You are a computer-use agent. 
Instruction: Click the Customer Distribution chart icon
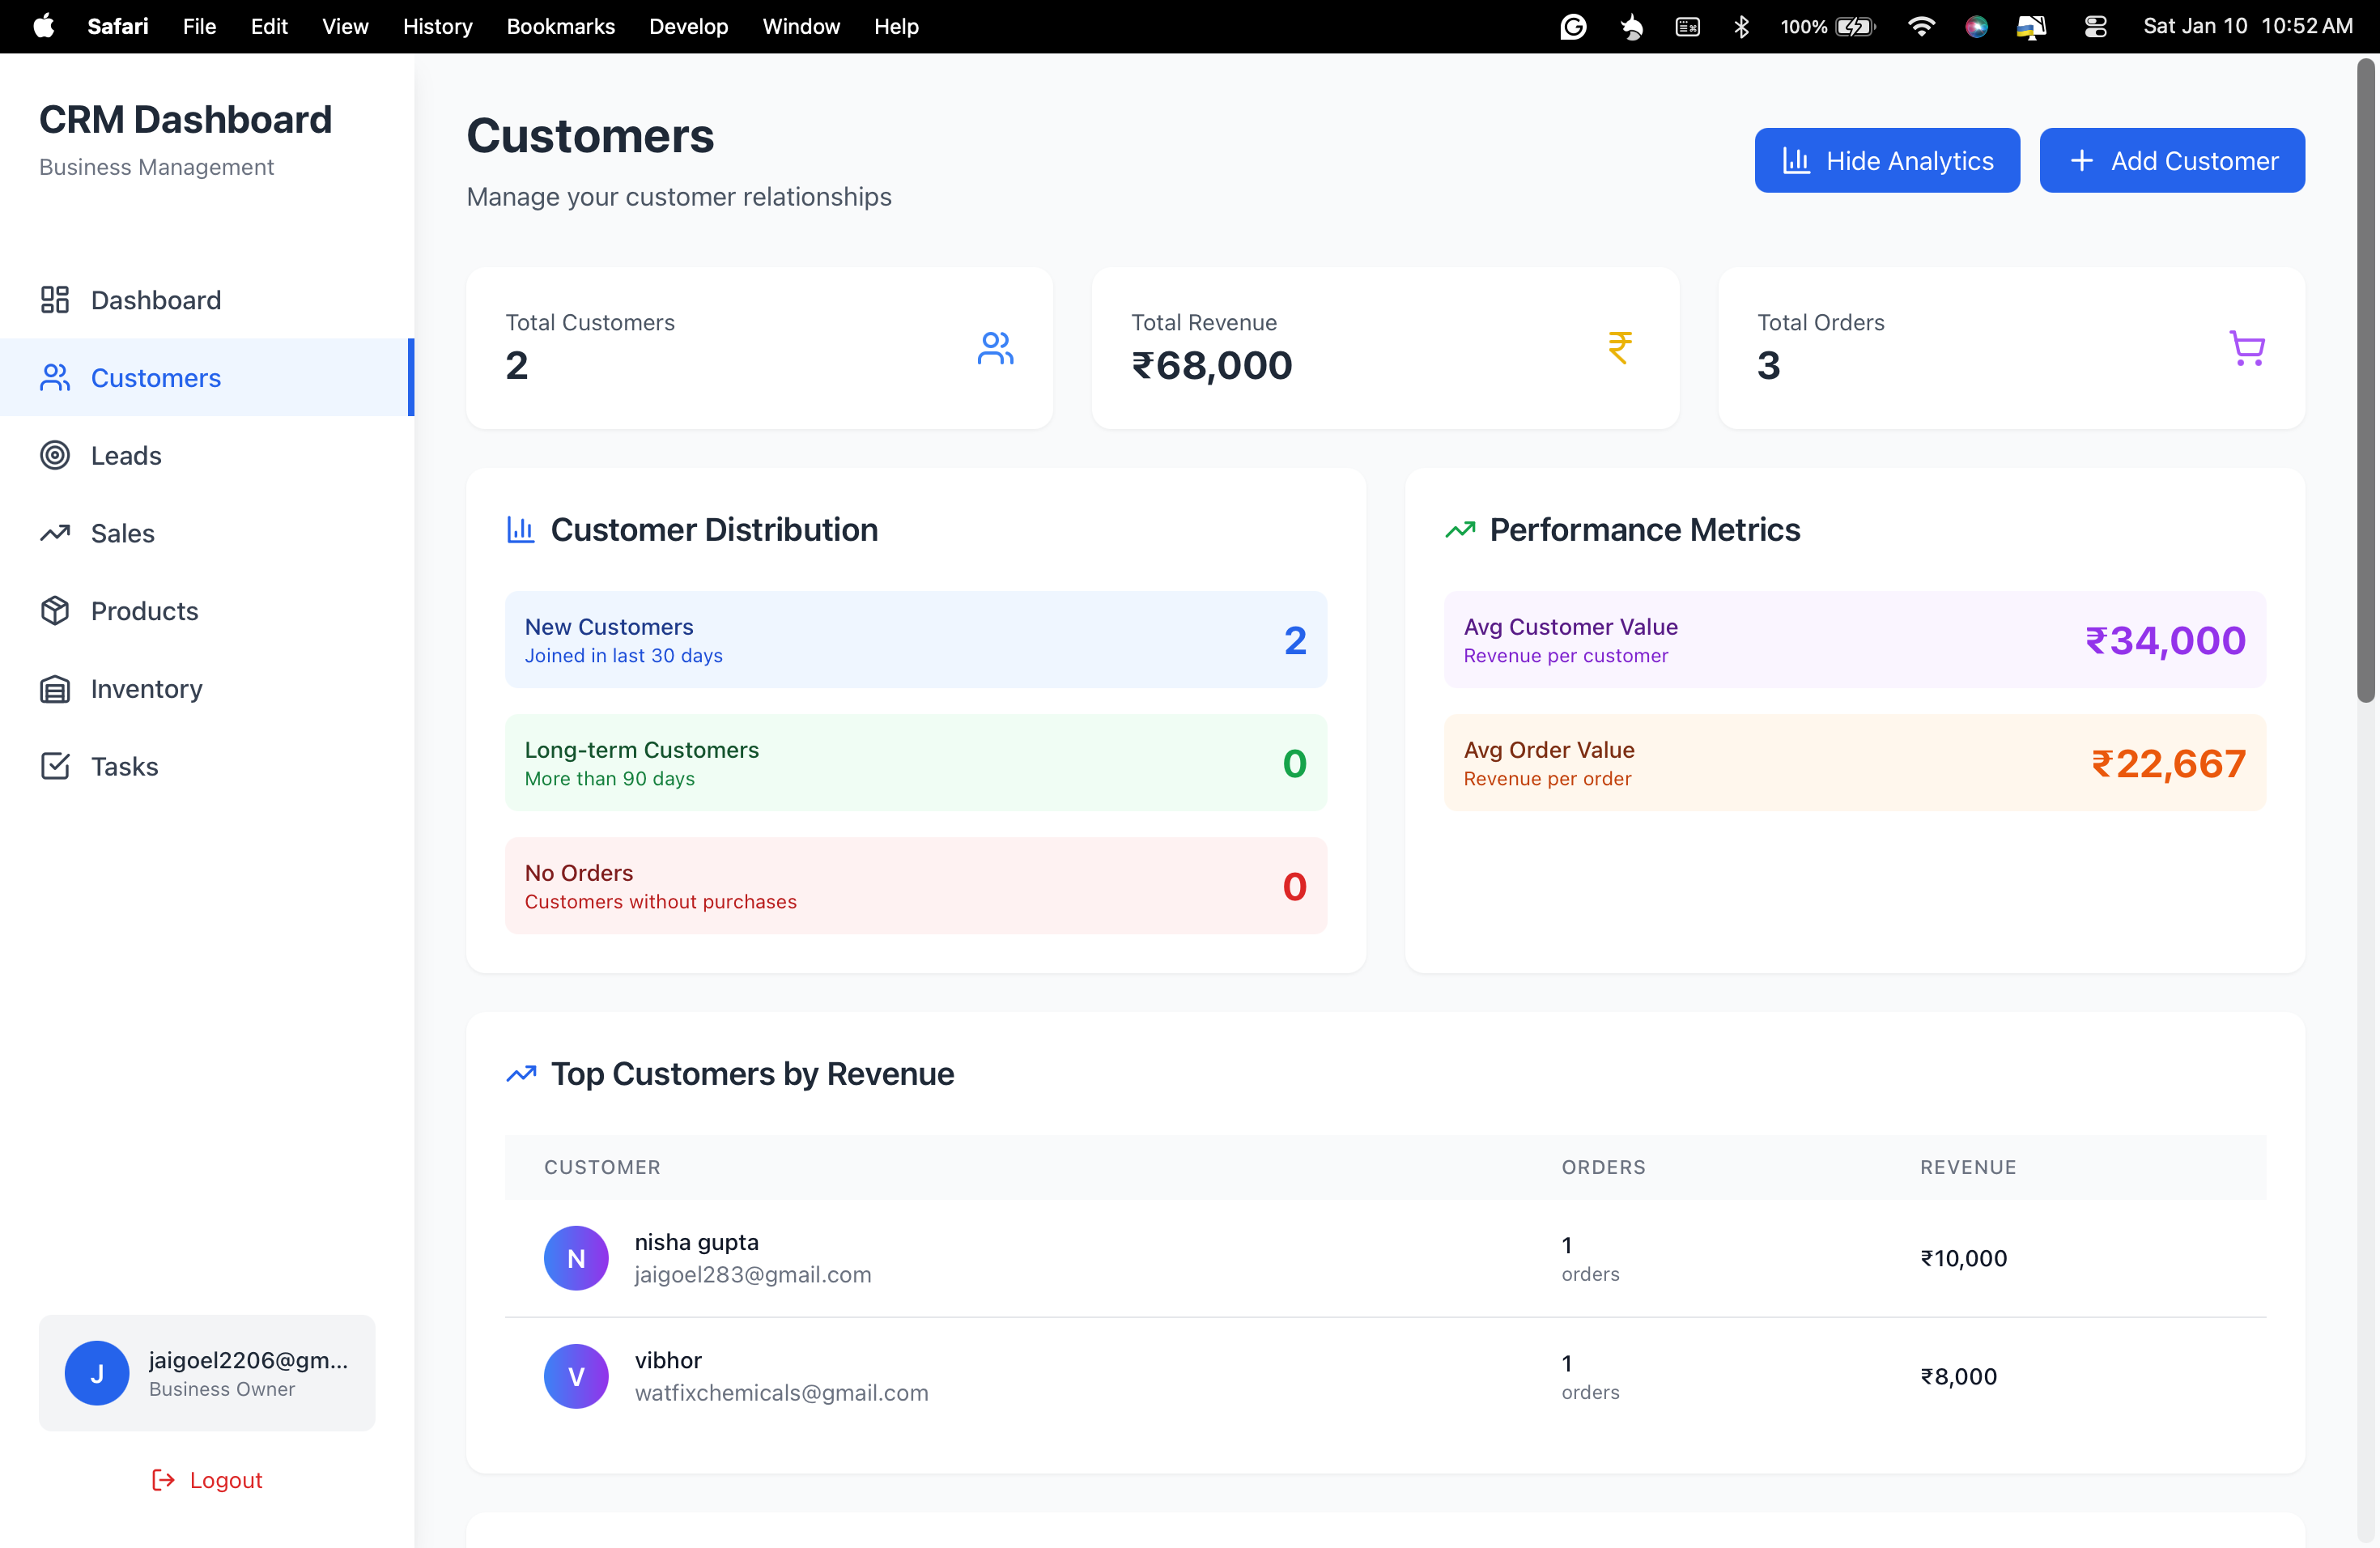520,530
